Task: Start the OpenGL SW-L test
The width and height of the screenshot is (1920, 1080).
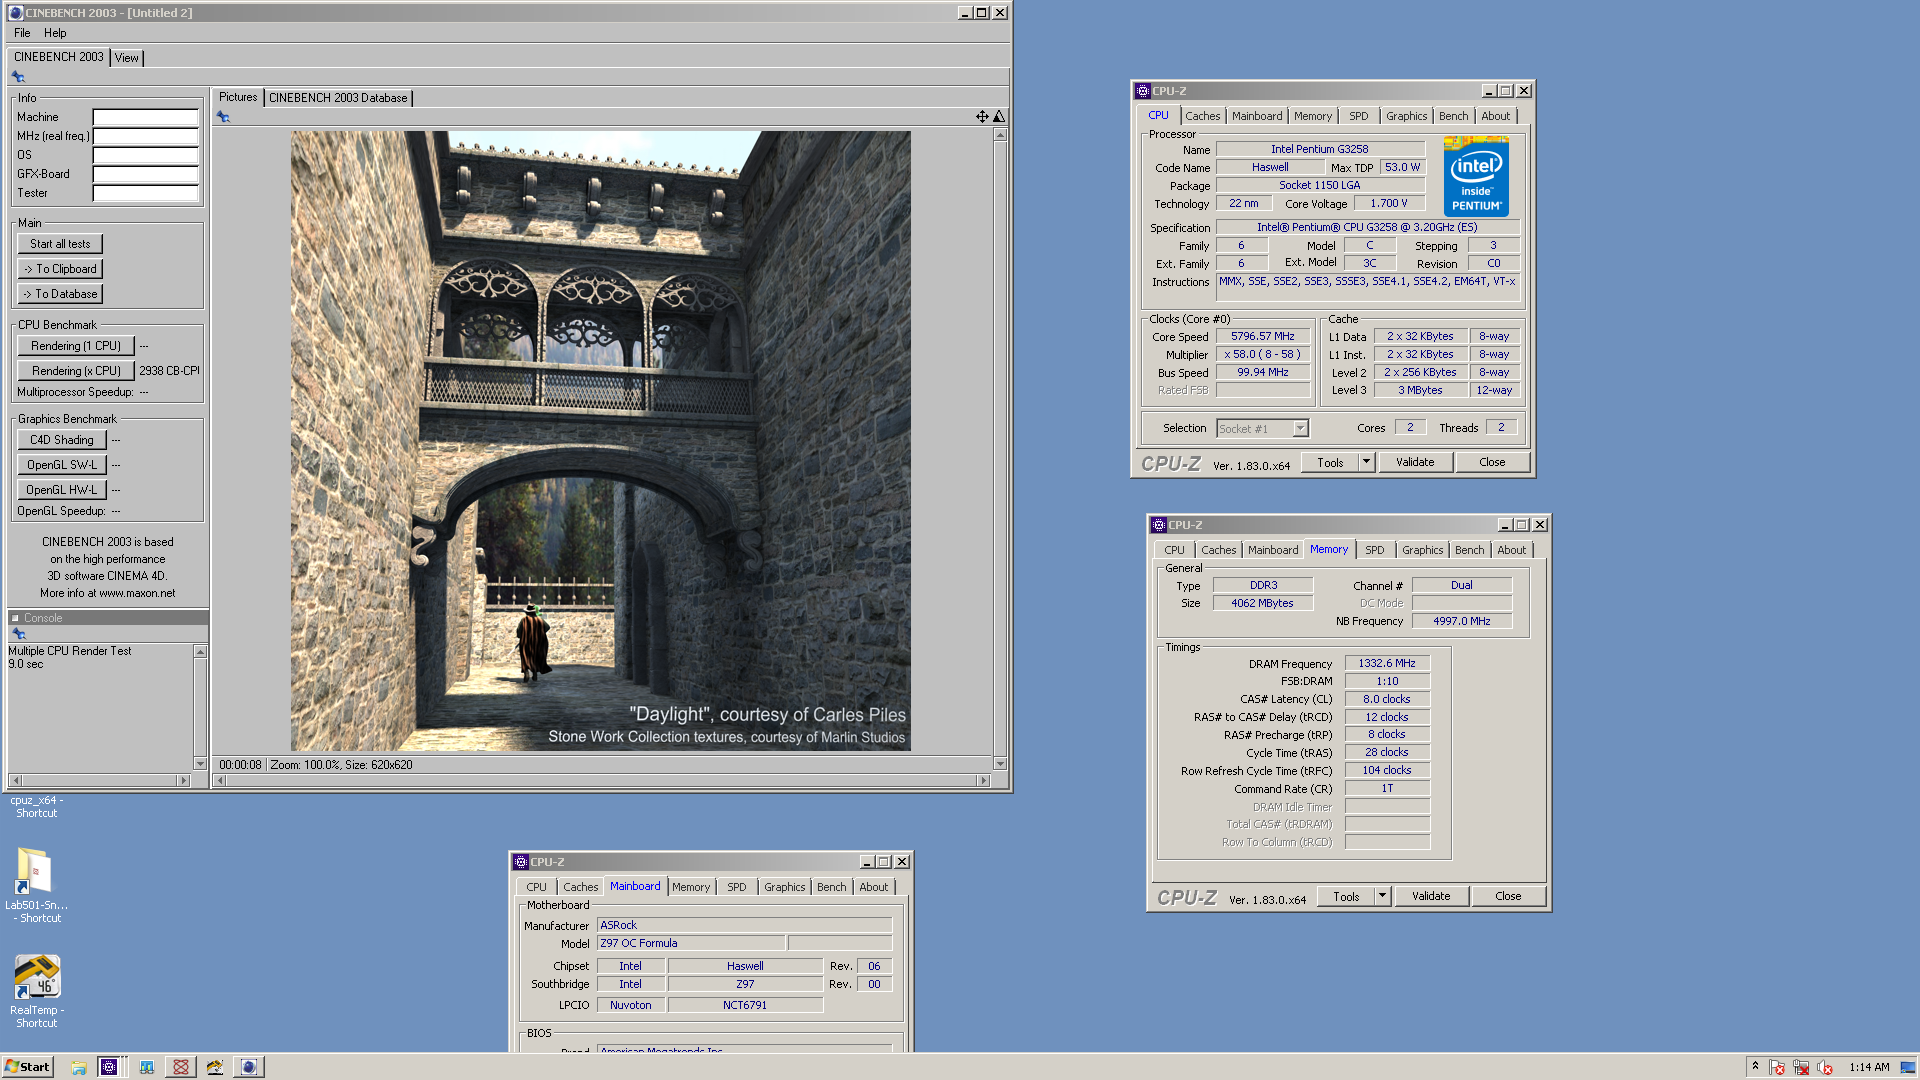Action: pyautogui.click(x=62, y=465)
